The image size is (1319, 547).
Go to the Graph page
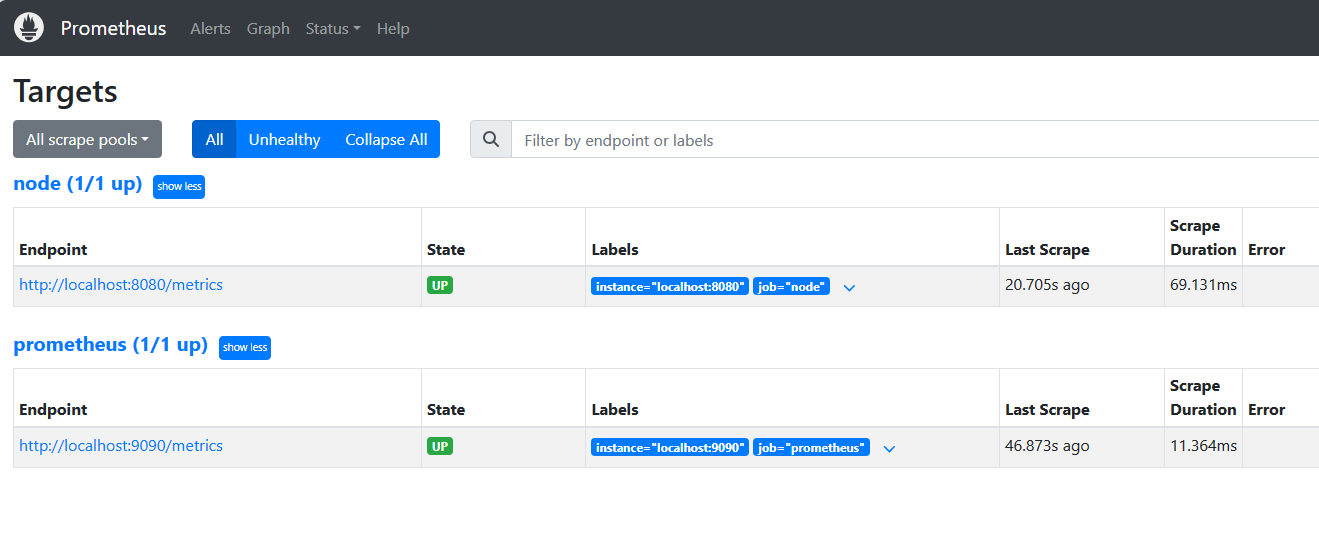tap(268, 29)
